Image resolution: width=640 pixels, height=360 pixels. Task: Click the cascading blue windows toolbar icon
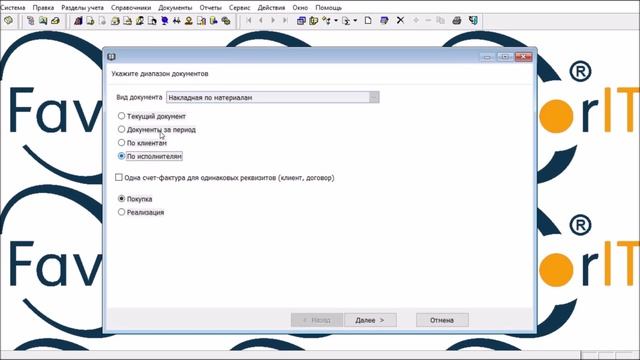pyautogui.click(x=301, y=20)
